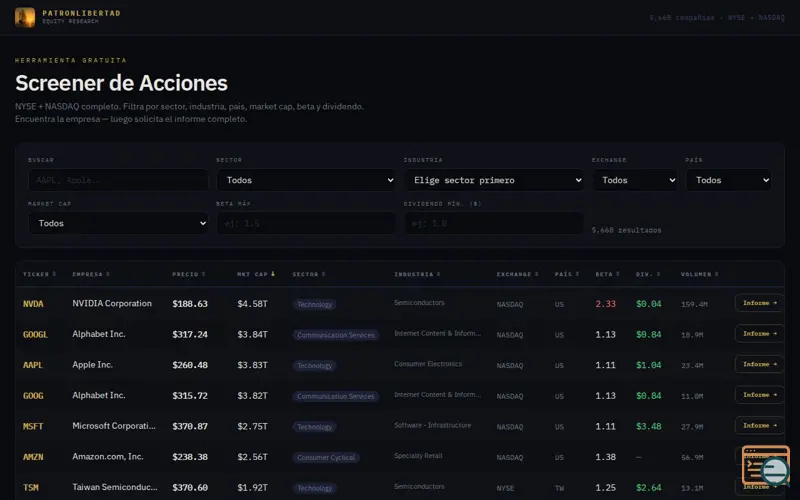This screenshot has height=500, width=800.
Task: Sort by Mkt Cap descending arrow
Action: pos(273,274)
